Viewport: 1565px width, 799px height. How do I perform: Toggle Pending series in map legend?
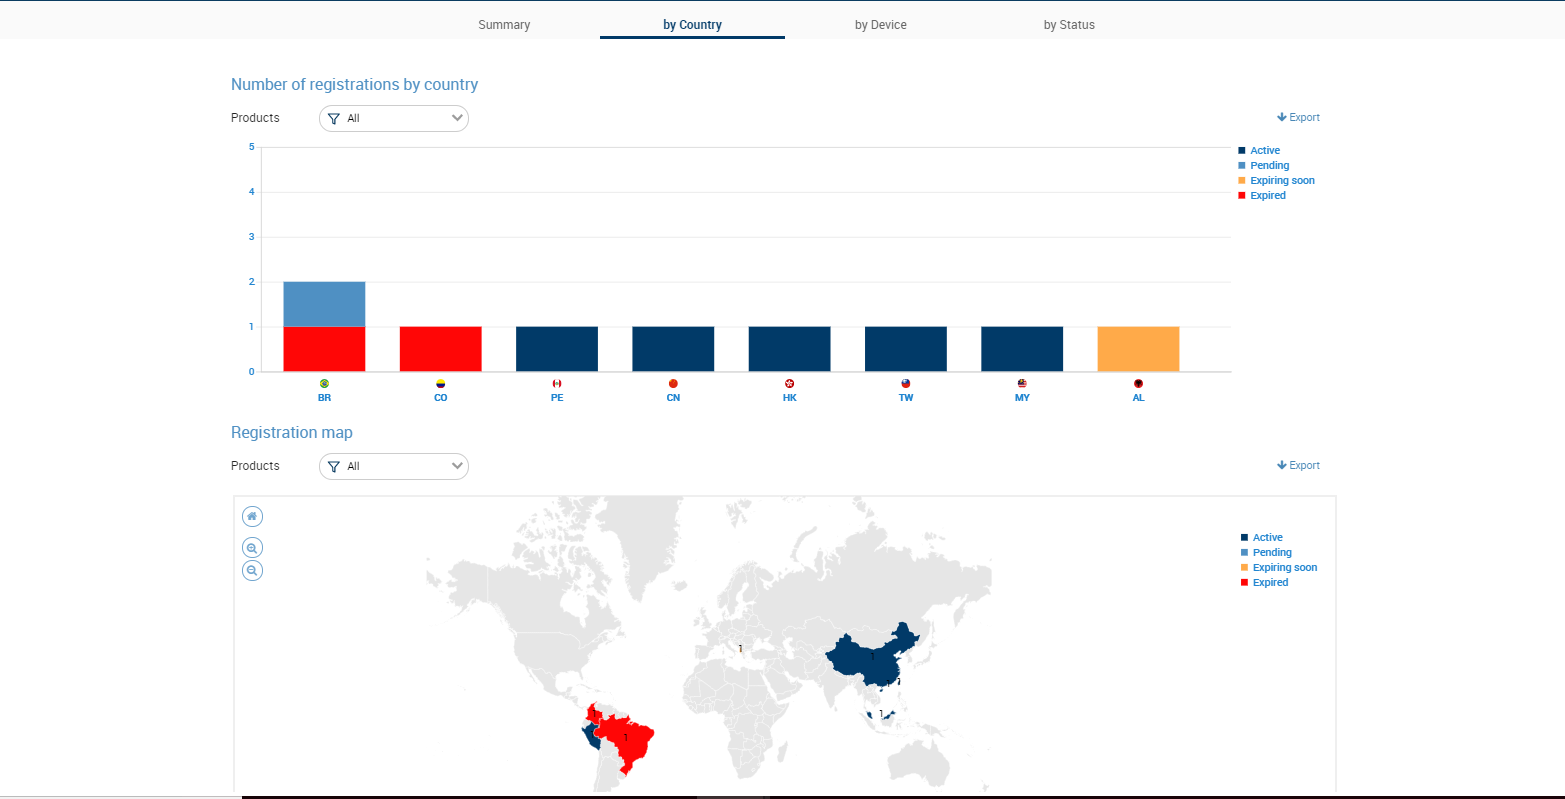coord(1266,552)
